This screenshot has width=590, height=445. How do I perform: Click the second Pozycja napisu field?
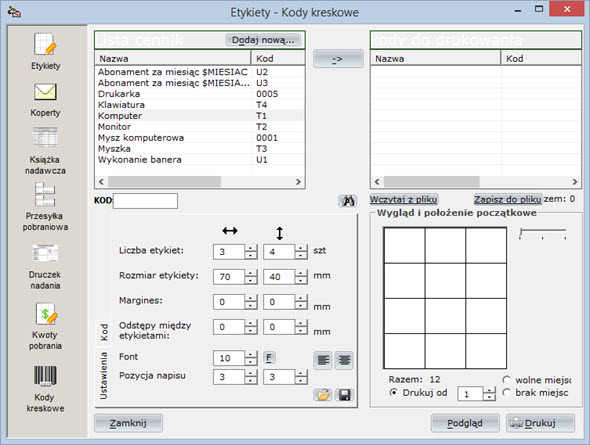pos(279,377)
